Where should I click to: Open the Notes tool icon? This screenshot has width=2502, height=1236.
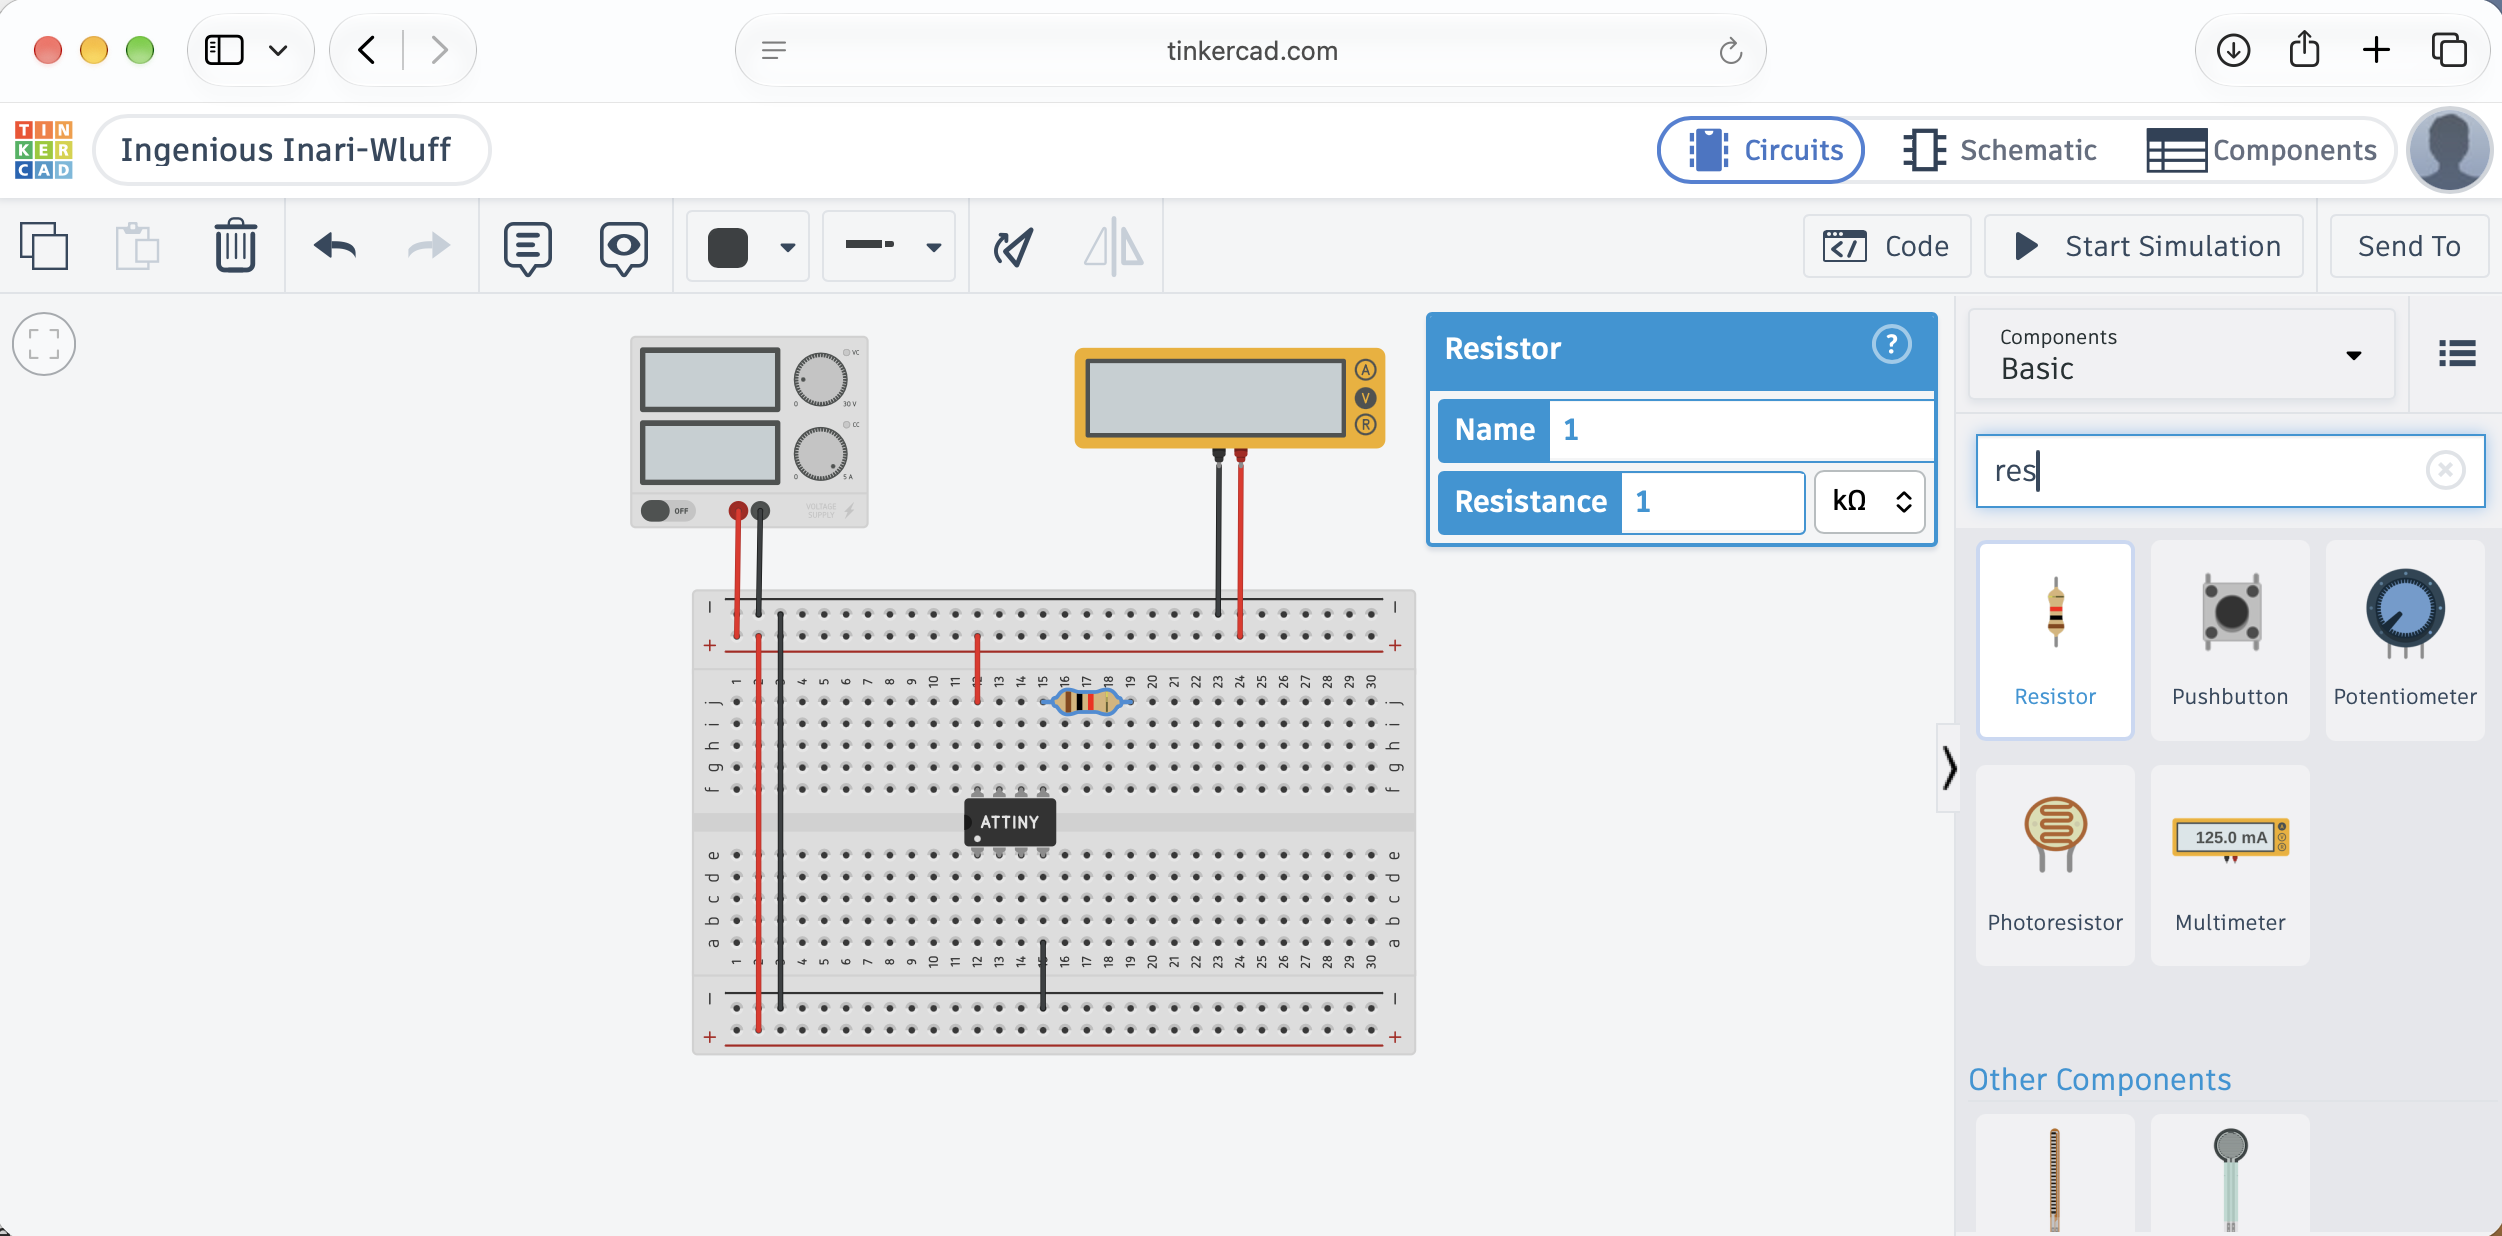pyautogui.click(x=528, y=248)
